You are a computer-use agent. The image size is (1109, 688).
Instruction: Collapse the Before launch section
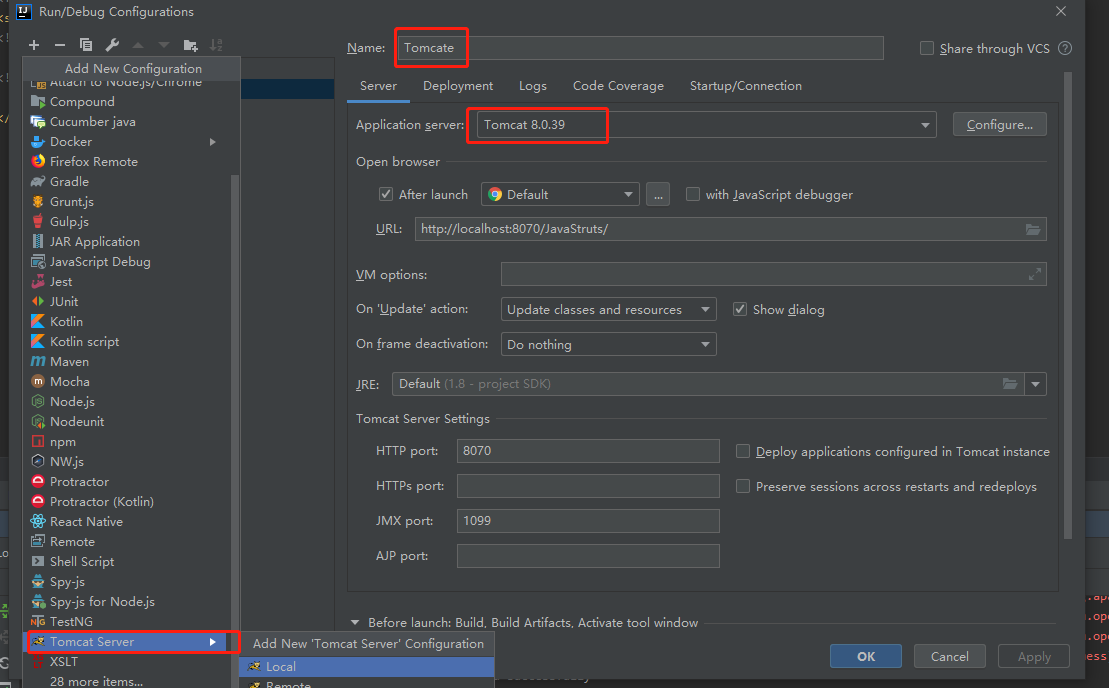(355, 623)
